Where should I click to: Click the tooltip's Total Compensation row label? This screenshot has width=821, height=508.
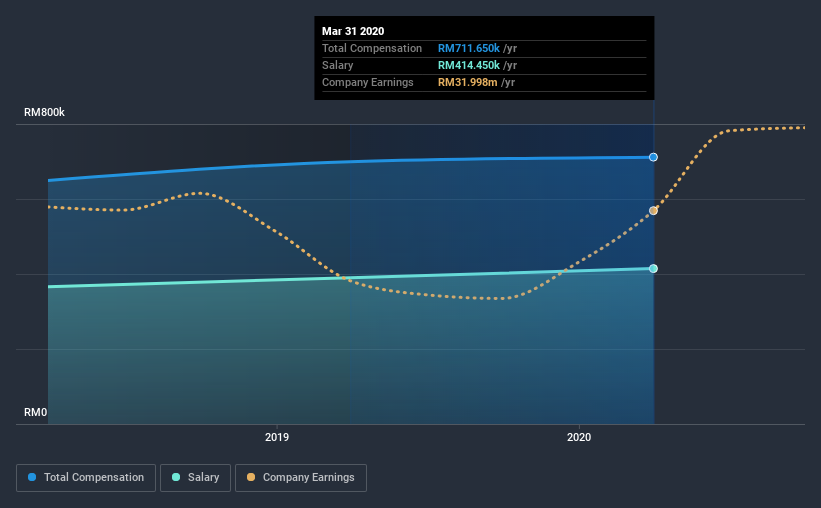pyautogui.click(x=372, y=48)
